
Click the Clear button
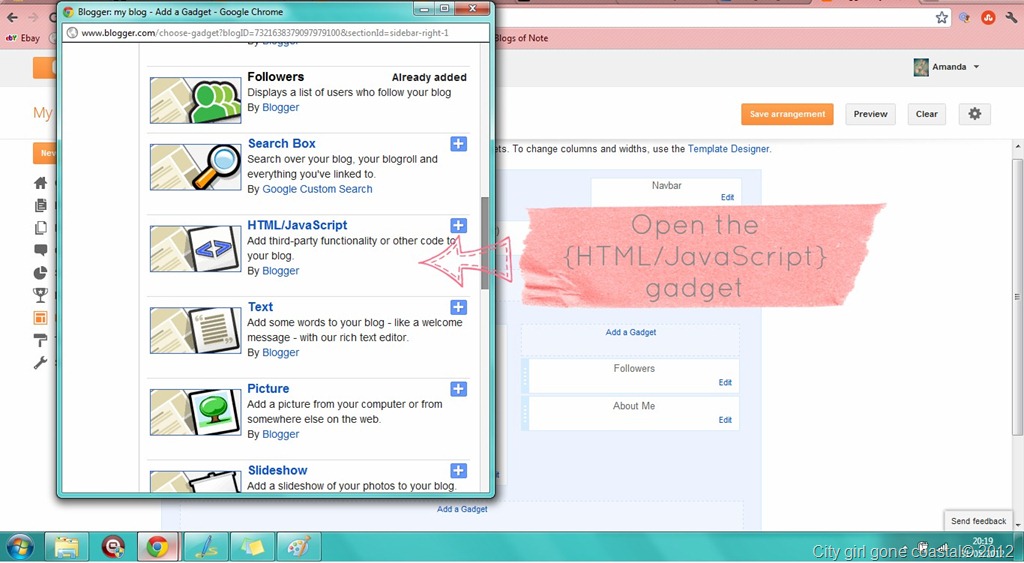[926, 114]
